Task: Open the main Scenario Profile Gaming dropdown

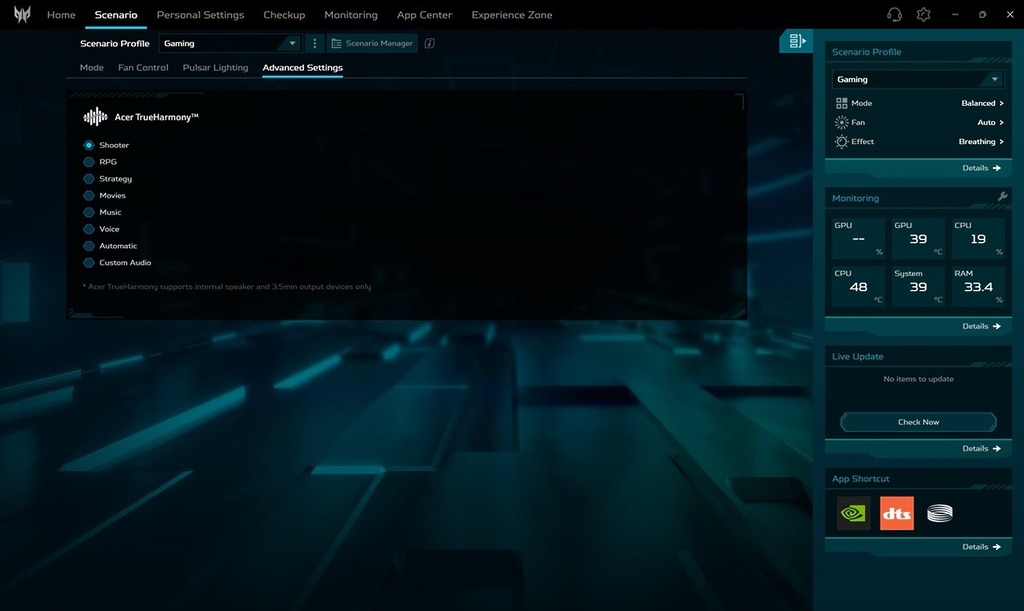Action: tap(230, 43)
